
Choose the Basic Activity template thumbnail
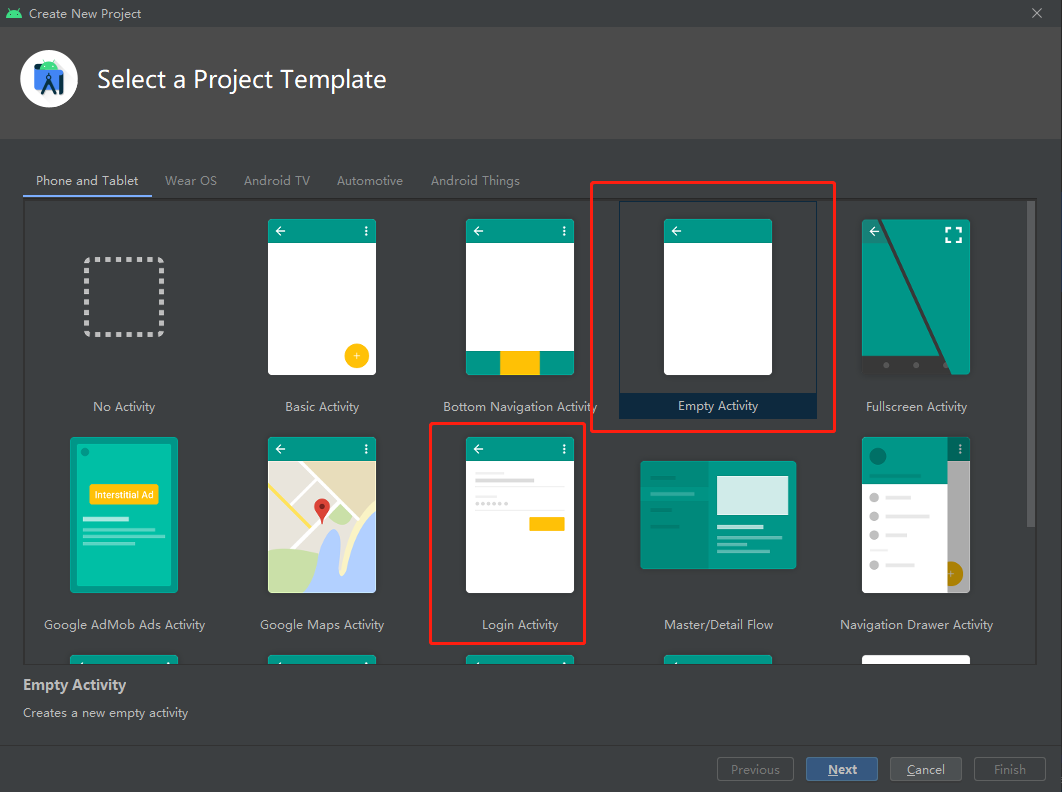point(322,297)
